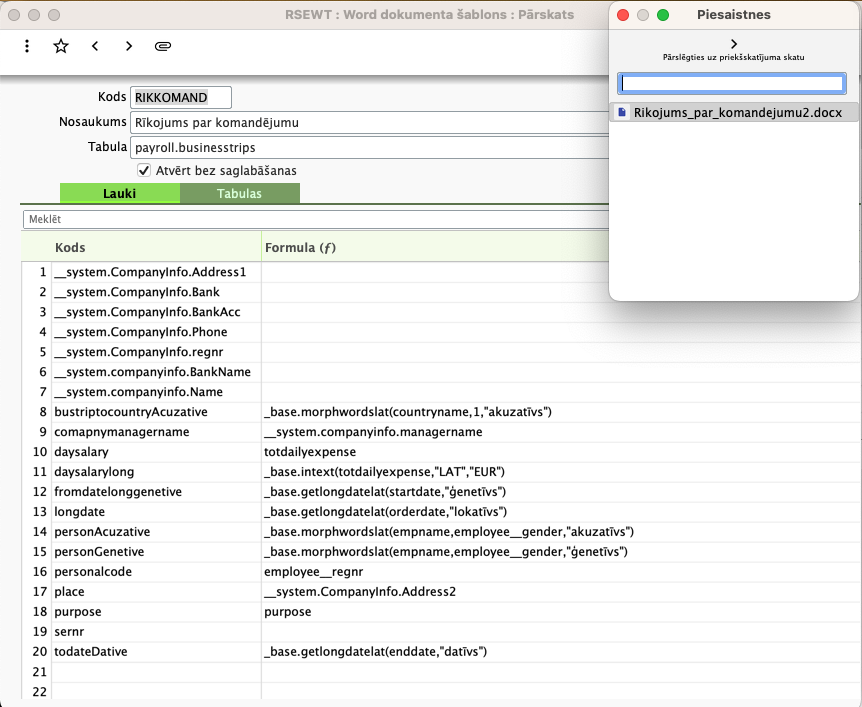Click formula _base.intext(totdailyexpense,"LAT","EUR")
The image size is (862, 707).
[384, 472]
